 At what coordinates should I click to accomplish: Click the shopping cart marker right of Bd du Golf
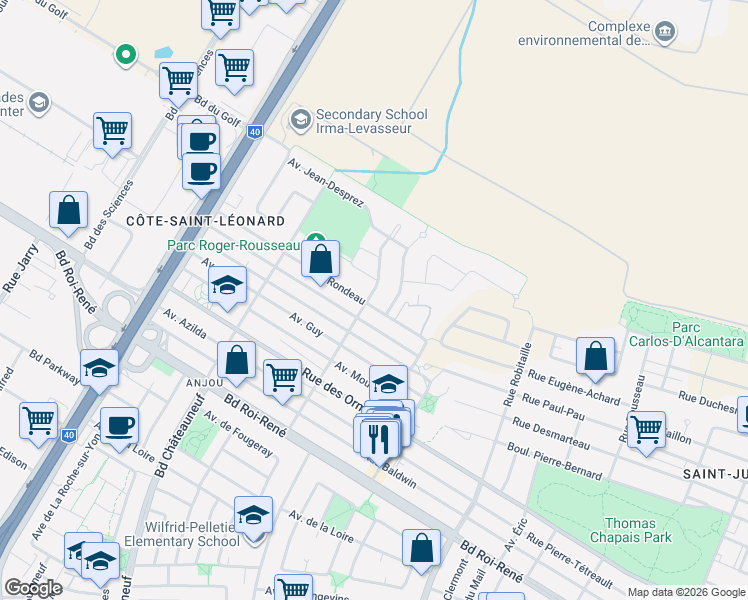point(235,69)
